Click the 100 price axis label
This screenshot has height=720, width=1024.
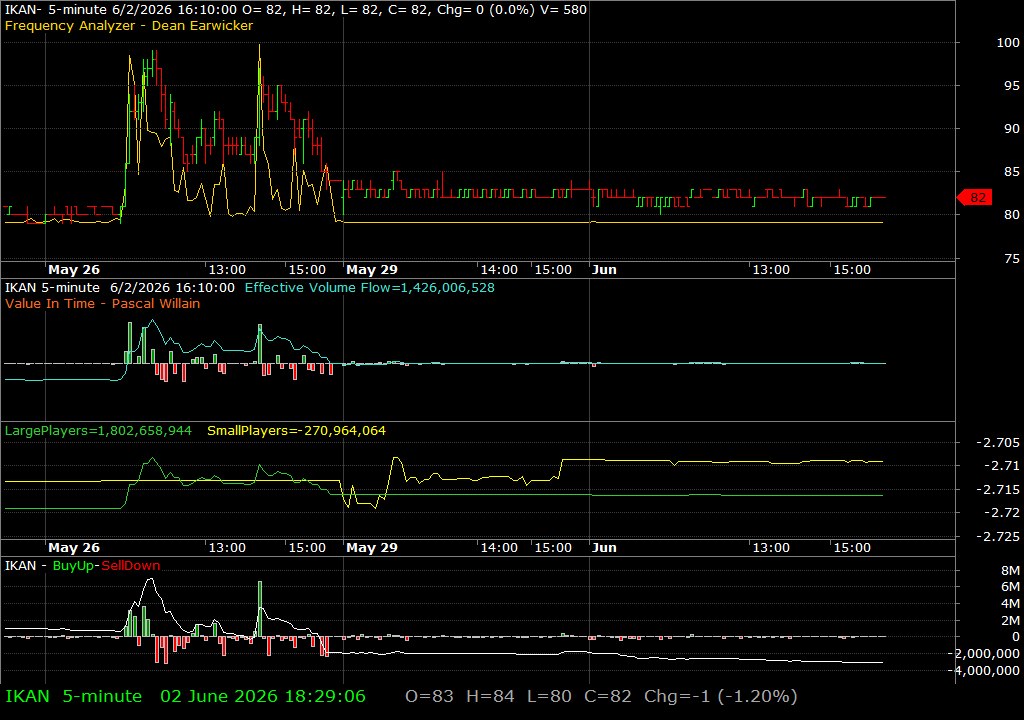[x=1008, y=42]
